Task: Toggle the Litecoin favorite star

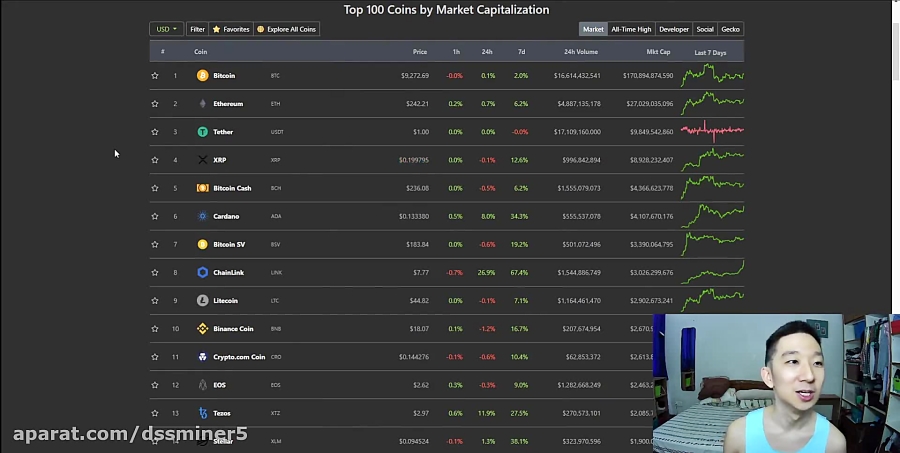Action: point(154,300)
